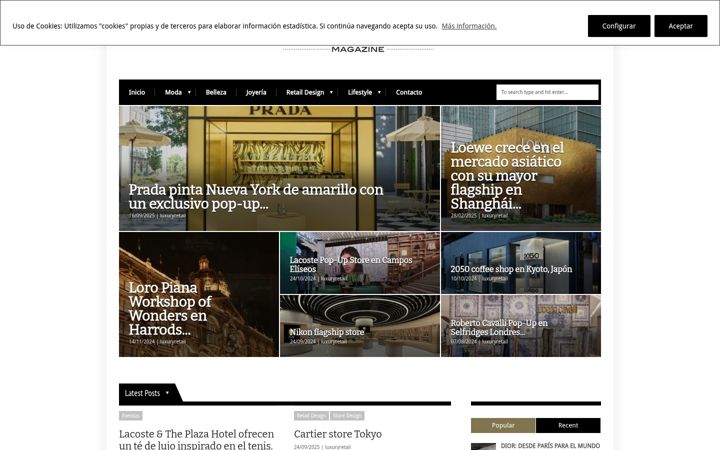Go to Inicio in the navigation bar
This screenshot has height=450, width=720.
point(137,92)
